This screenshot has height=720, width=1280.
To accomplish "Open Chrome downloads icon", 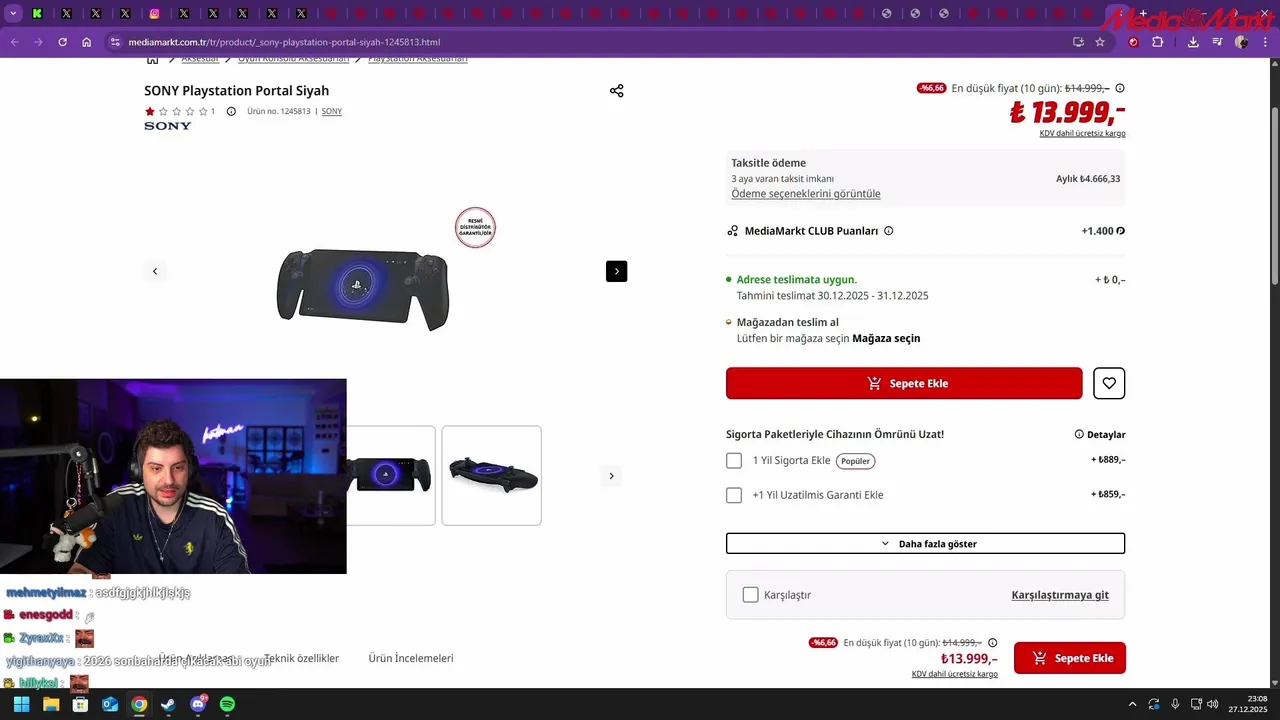I will click(1193, 42).
